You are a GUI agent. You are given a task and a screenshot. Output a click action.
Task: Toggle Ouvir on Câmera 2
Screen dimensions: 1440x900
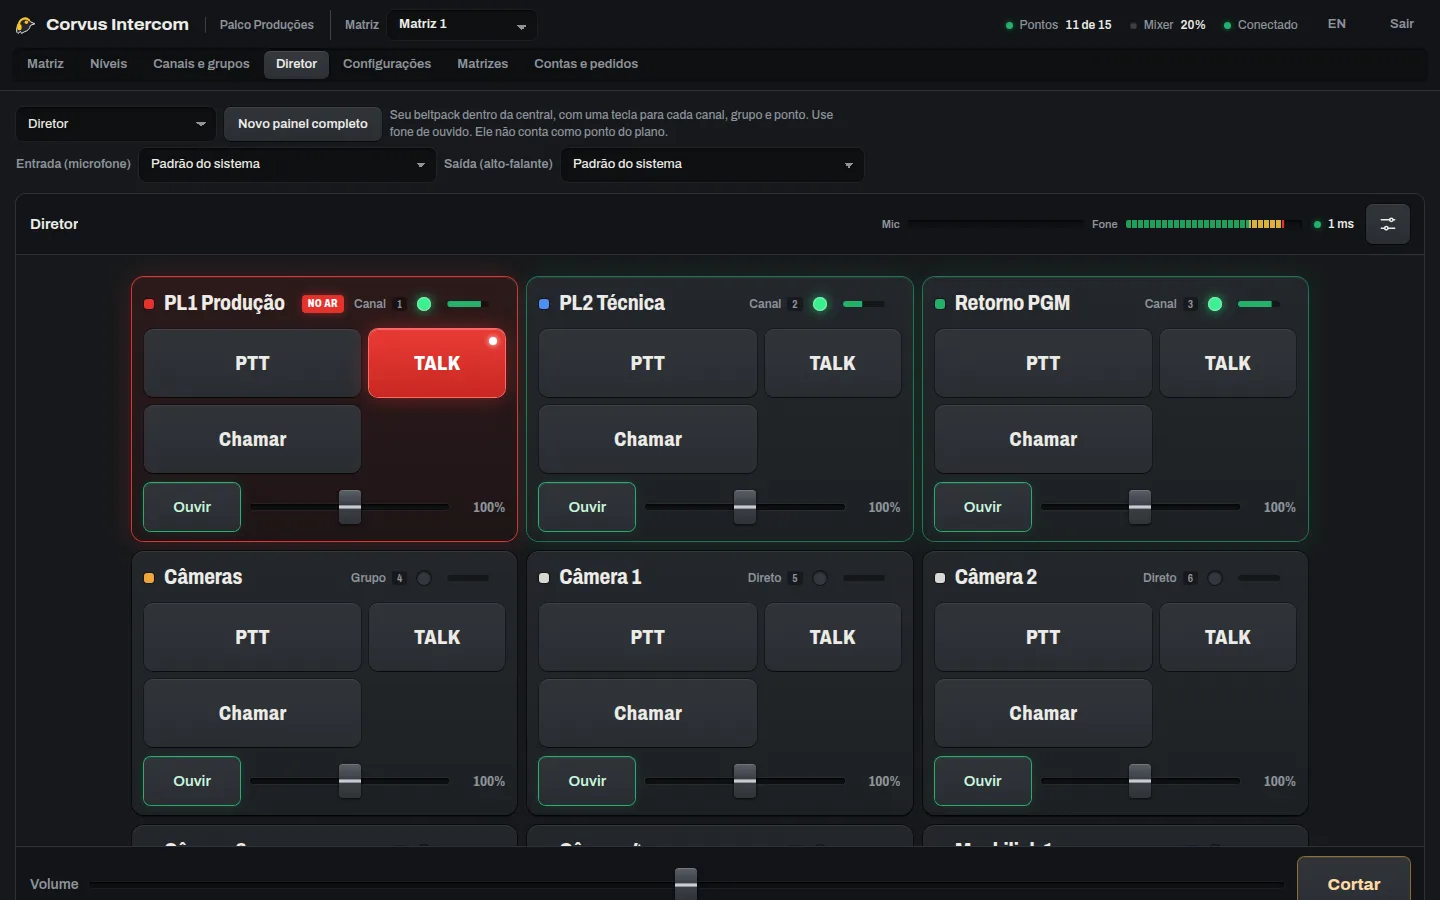982,781
